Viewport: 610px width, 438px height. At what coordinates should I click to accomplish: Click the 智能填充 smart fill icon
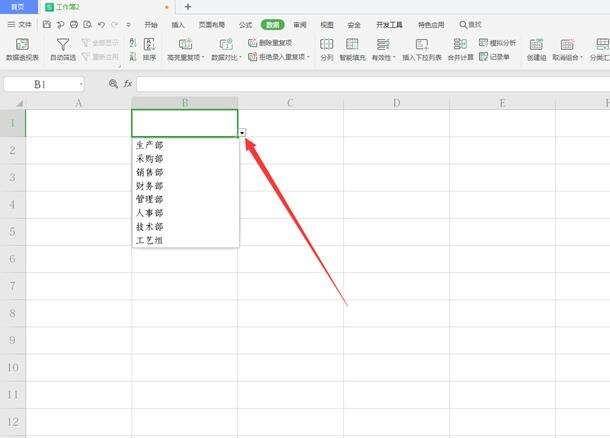[352, 44]
